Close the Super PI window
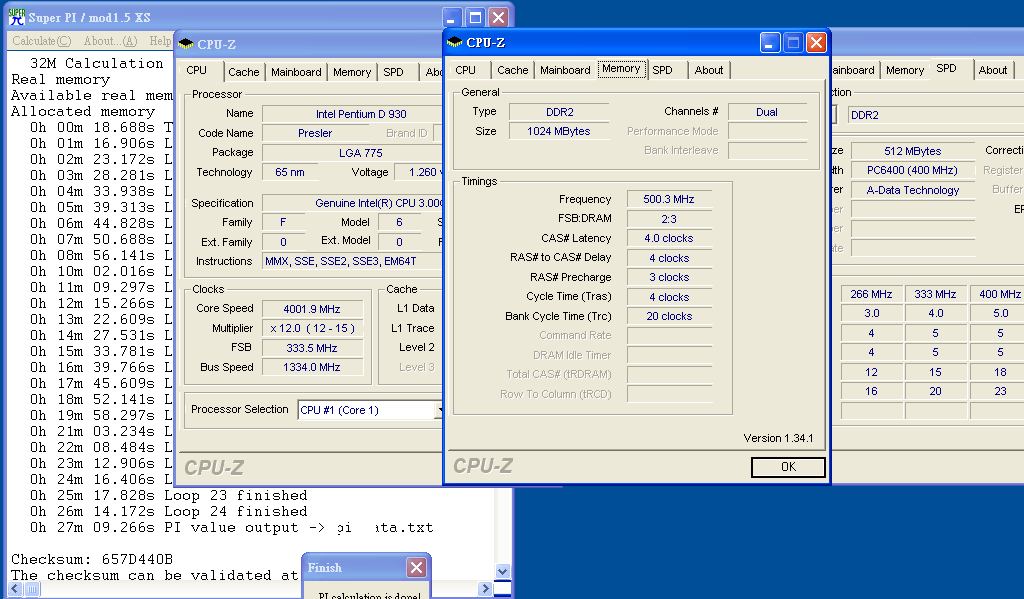This screenshot has width=1024, height=599. [498, 18]
